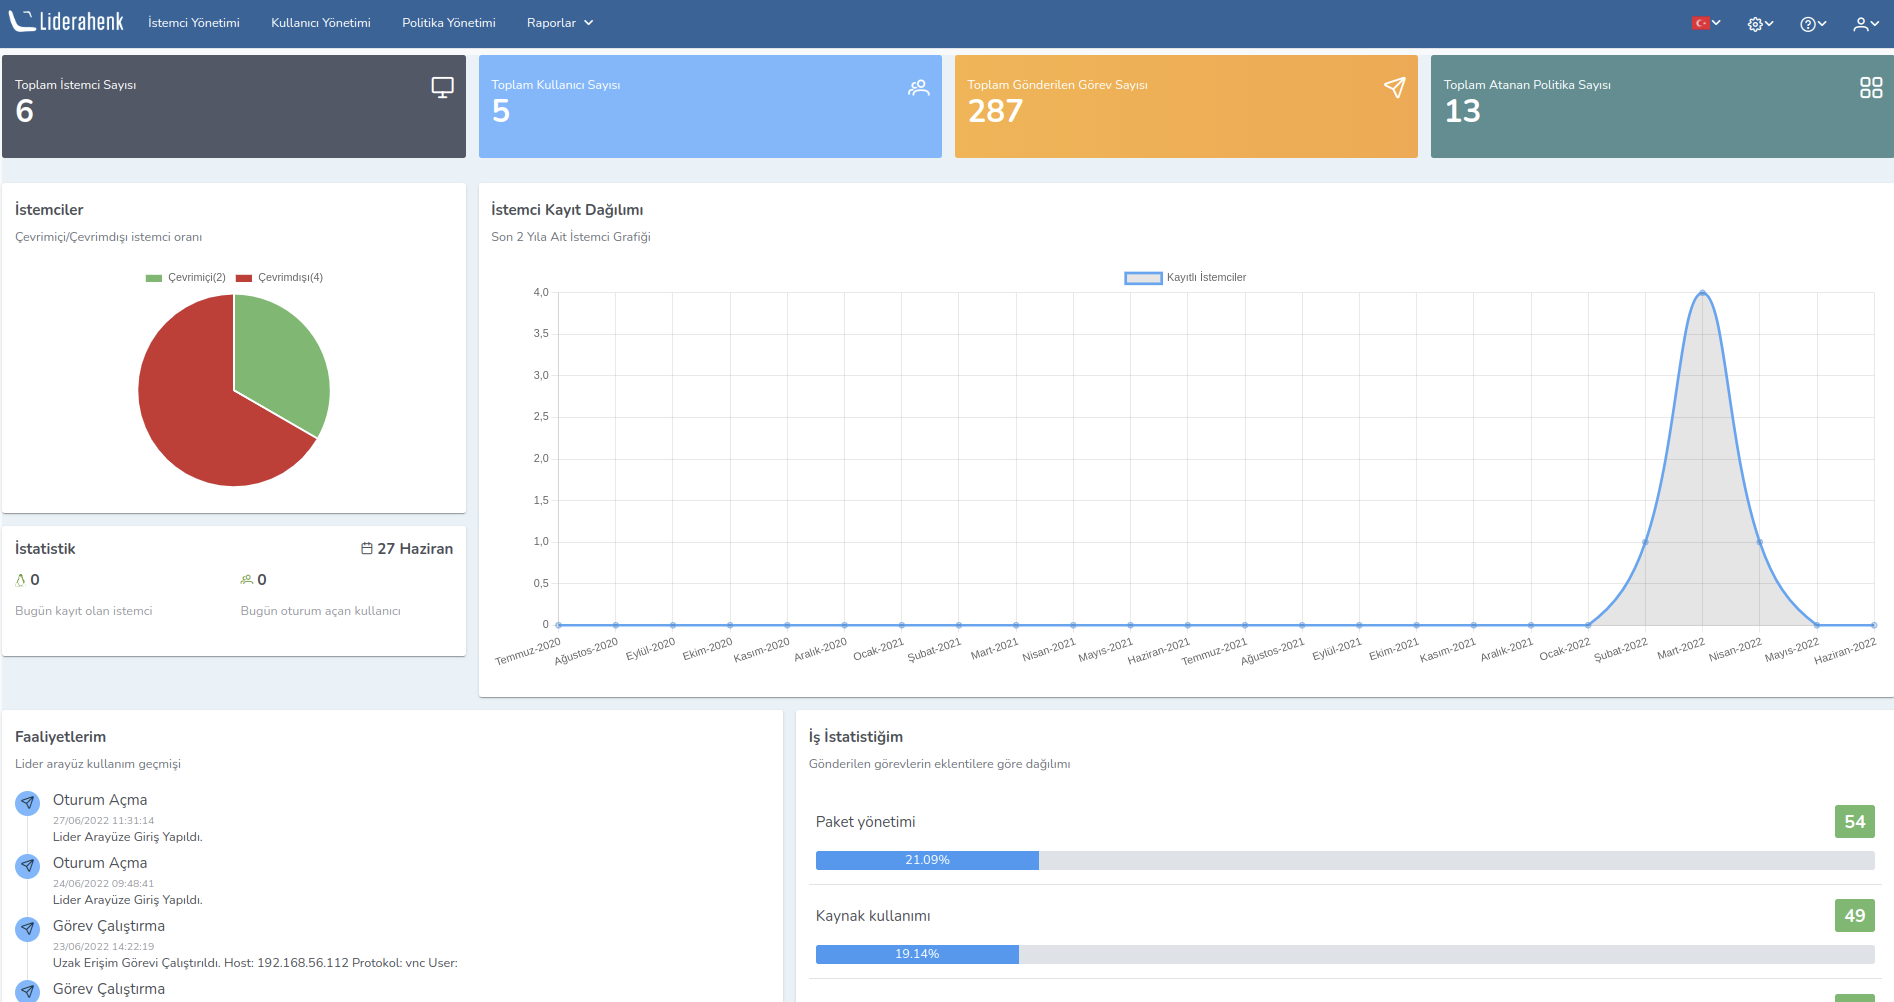Click the calendar icon next to 27 Haziran
Image resolution: width=1894 pixels, height=1002 pixels.
[367, 549]
